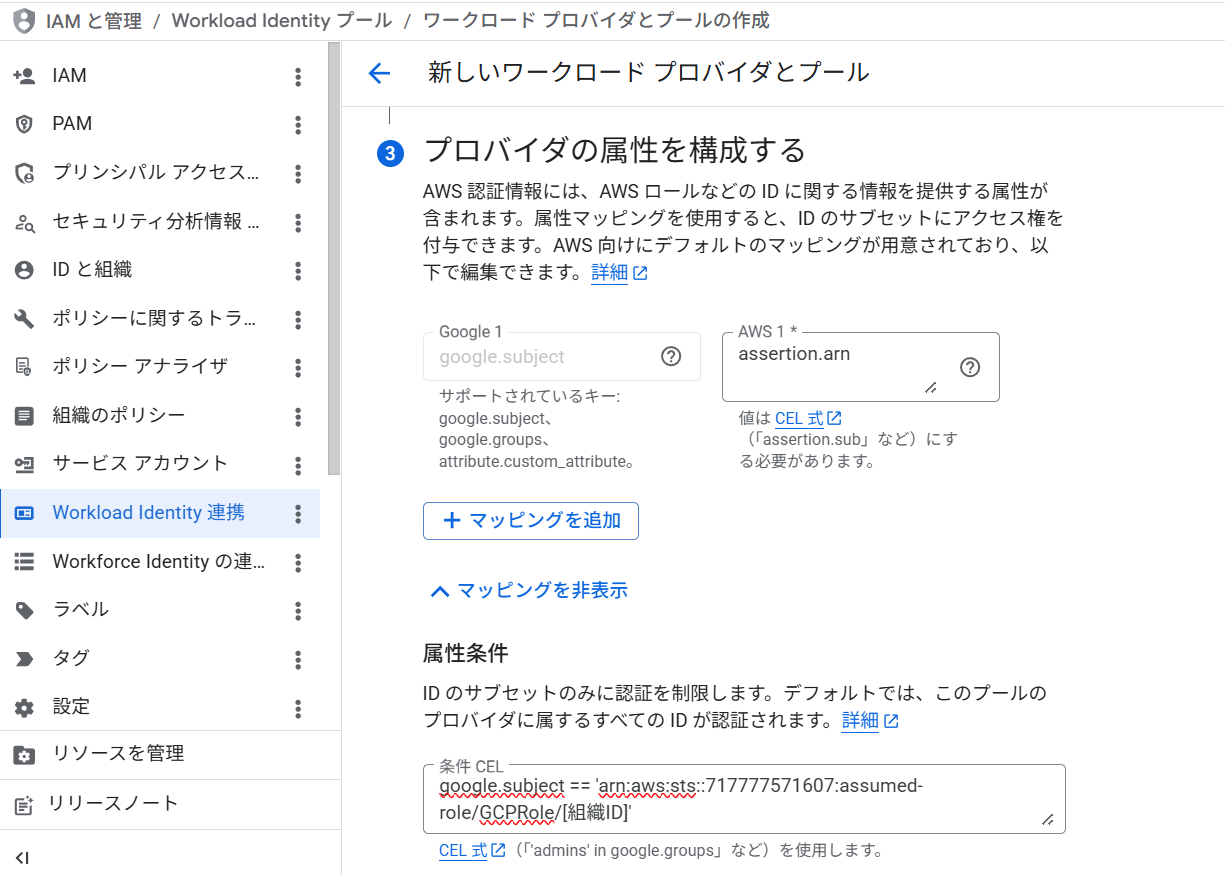Open three-dot menu for ラベル
The image size is (1225, 875).
(x=298, y=610)
